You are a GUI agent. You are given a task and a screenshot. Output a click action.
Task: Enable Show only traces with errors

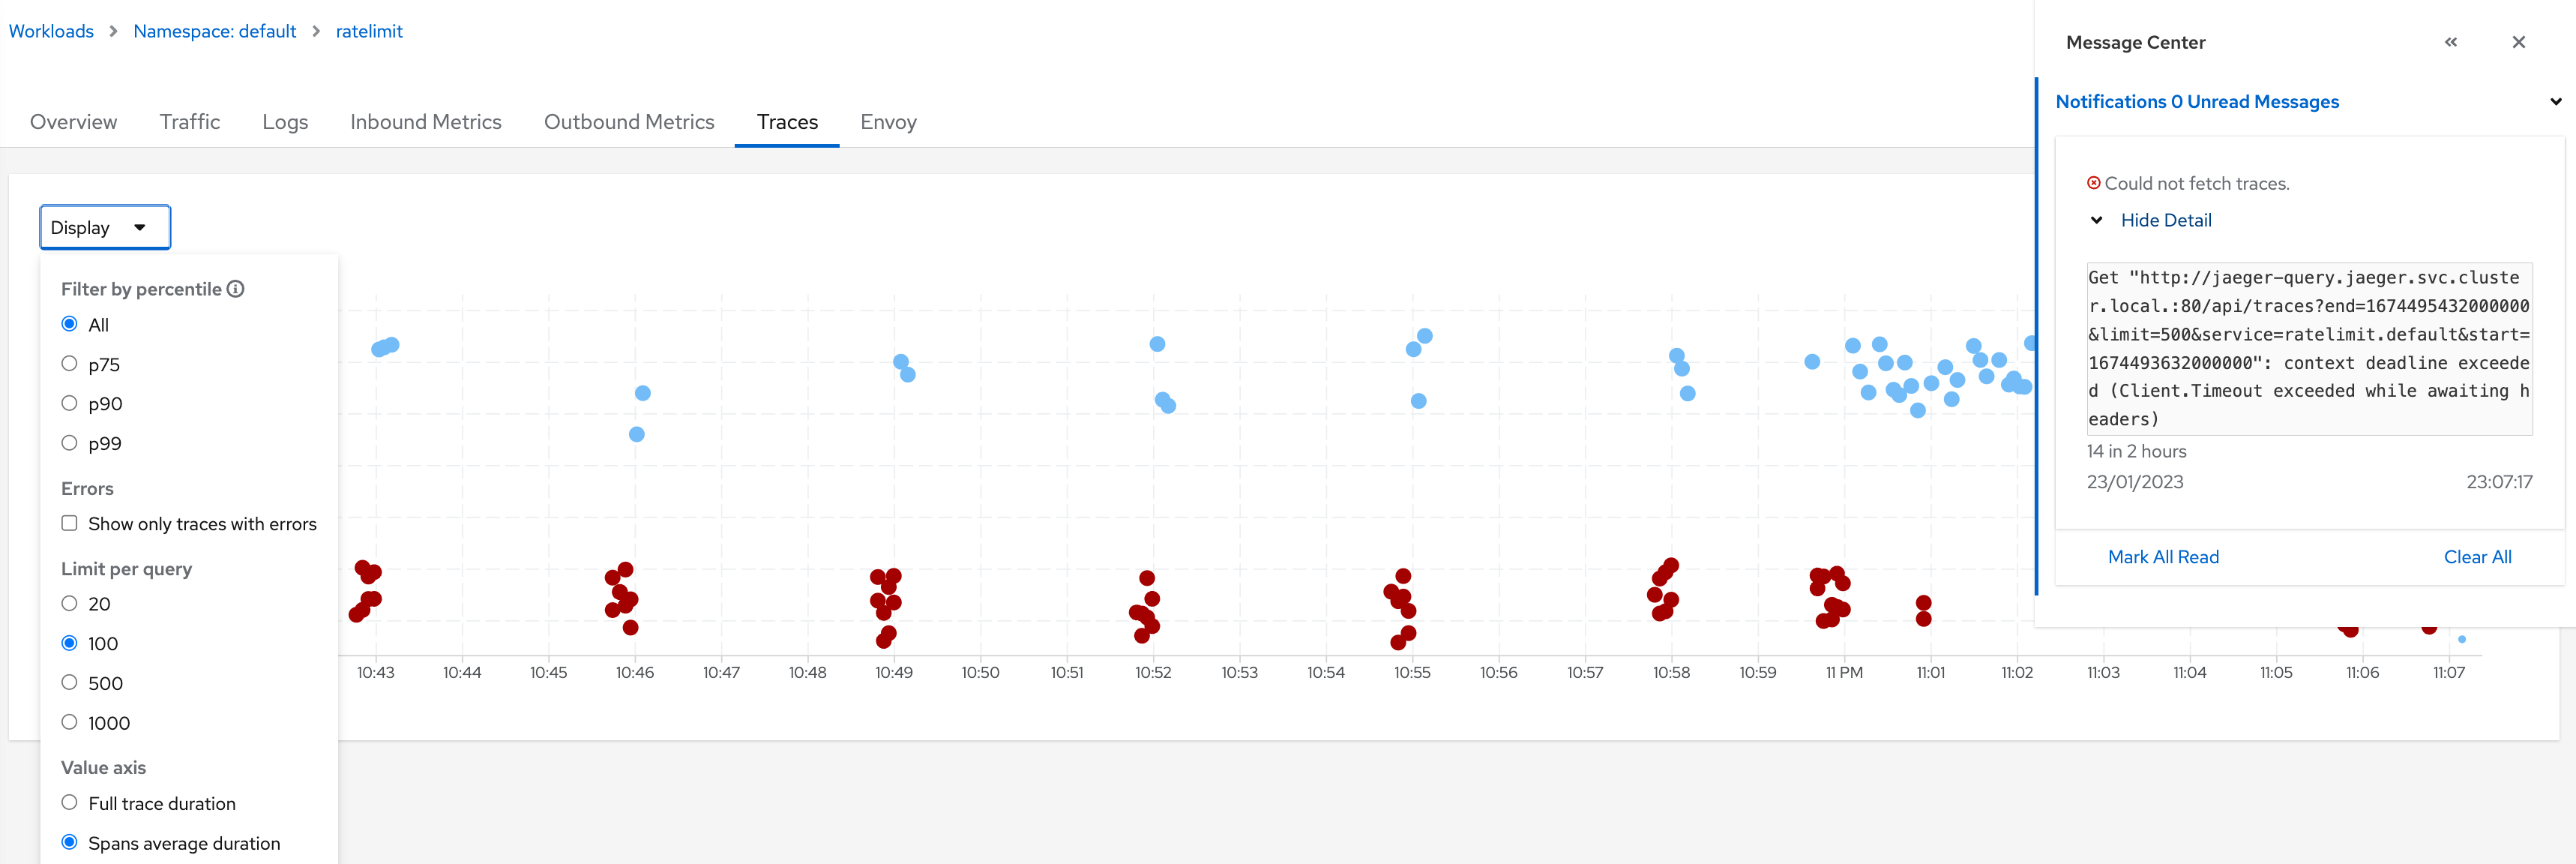(x=68, y=523)
